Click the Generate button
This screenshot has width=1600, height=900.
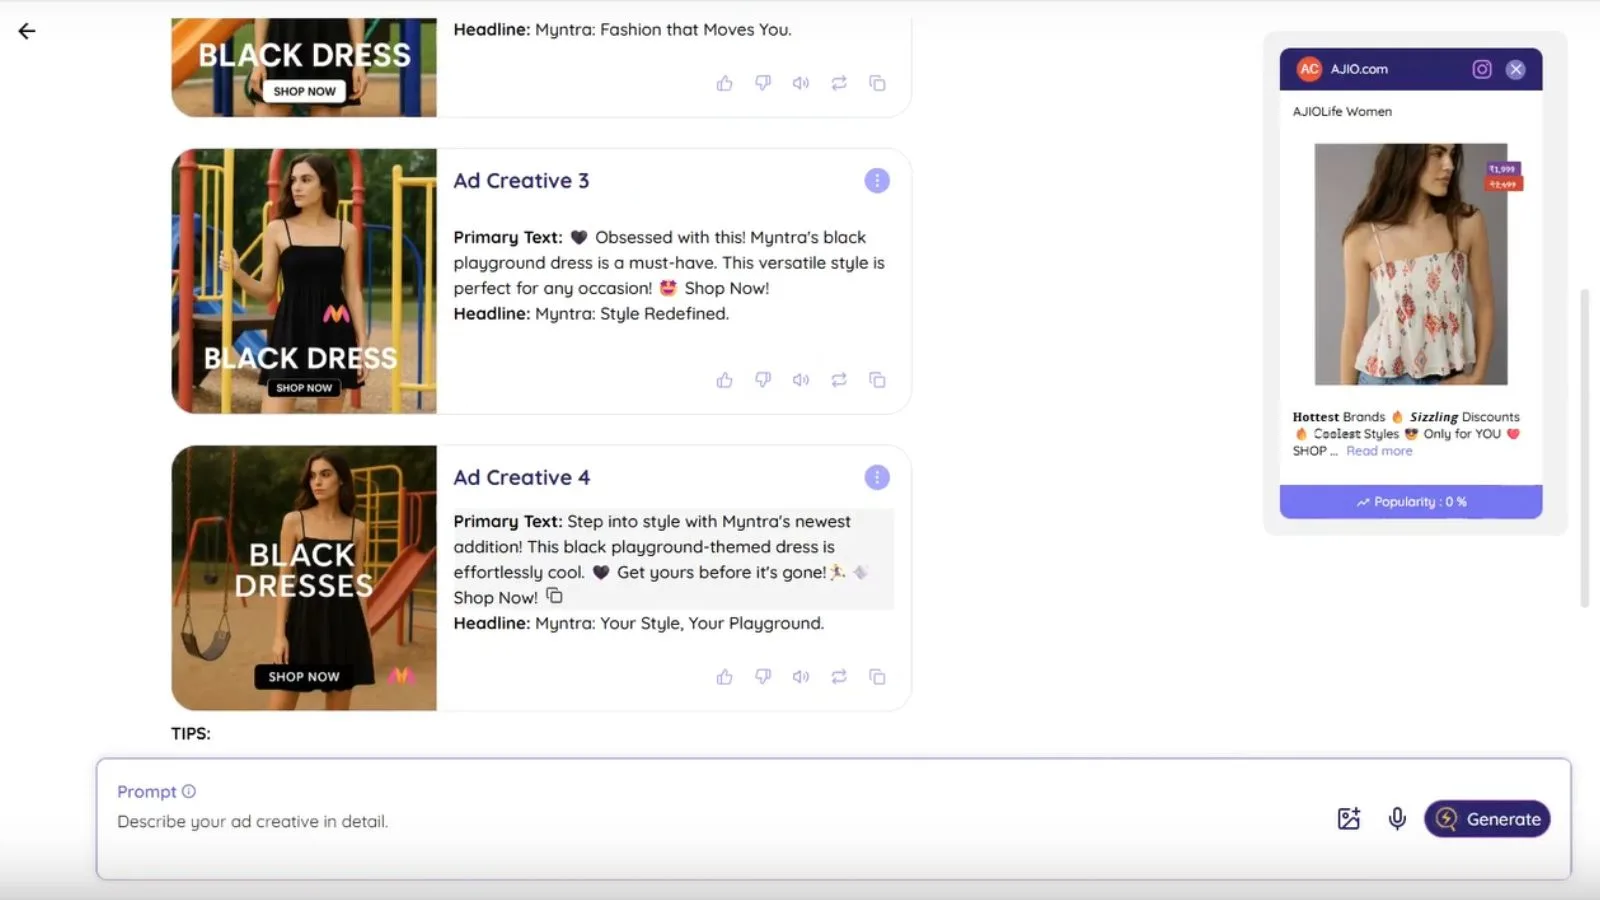tap(1487, 819)
